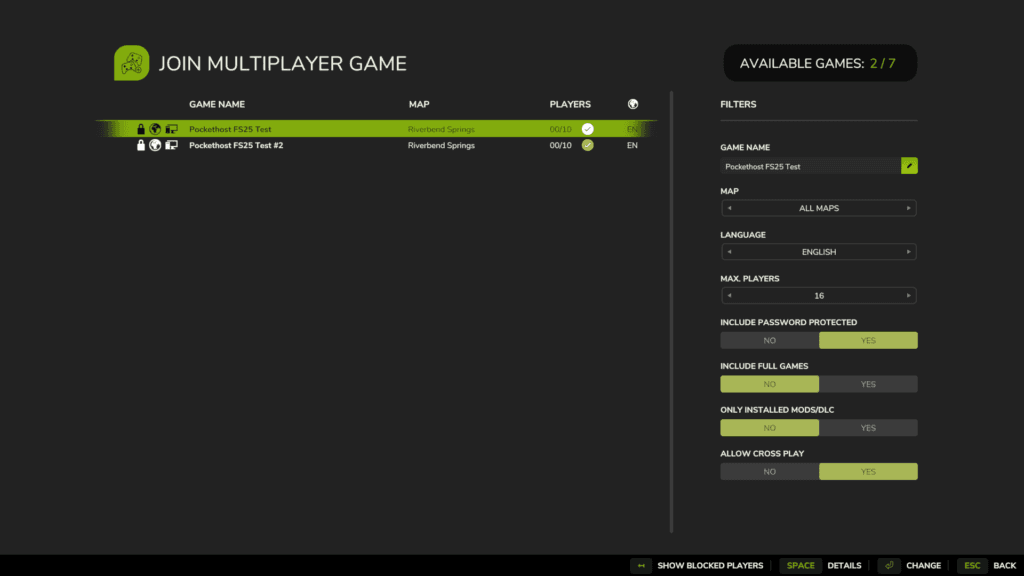Set Include Password Protected to No
Image resolution: width=1024 pixels, height=576 pixels.
[x=769, y=340]
